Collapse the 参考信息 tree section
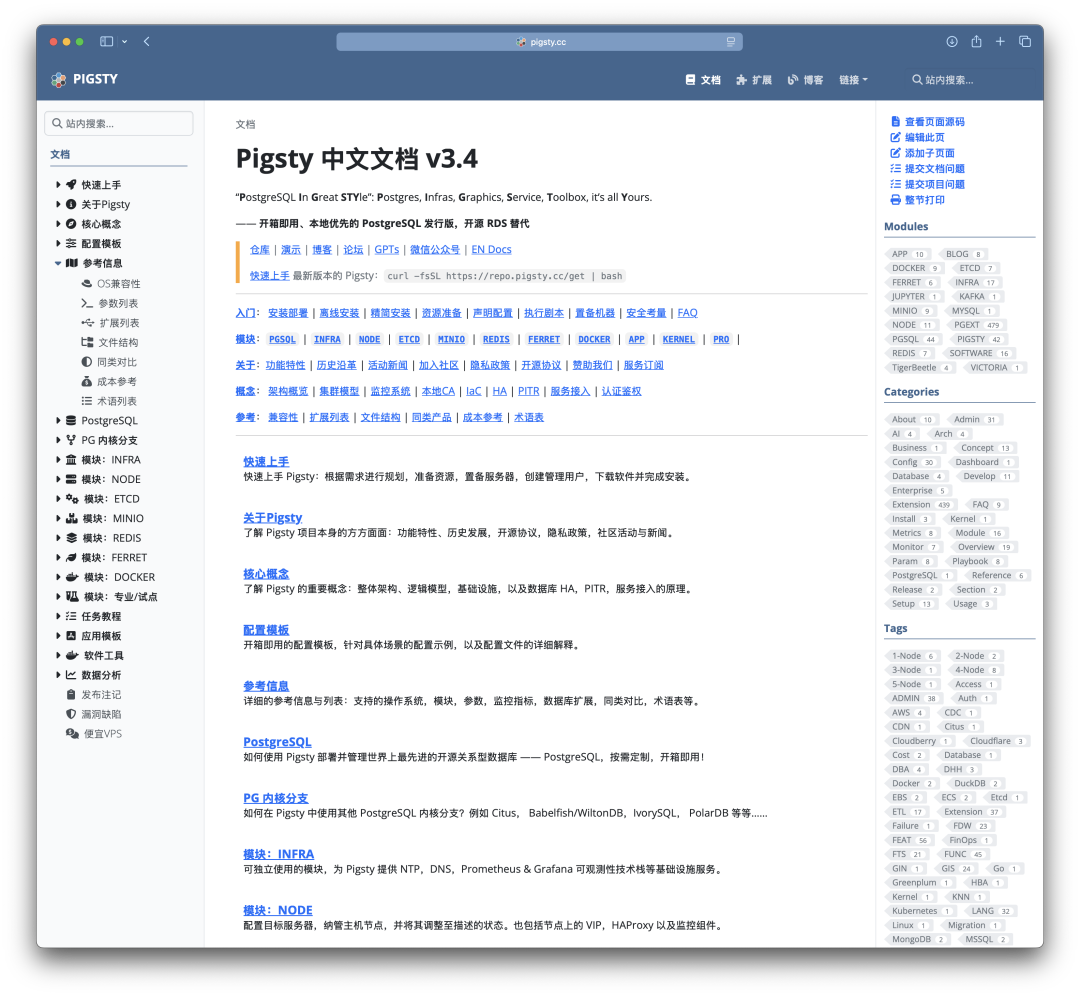 pyautogui.click(x=58, y=263)
